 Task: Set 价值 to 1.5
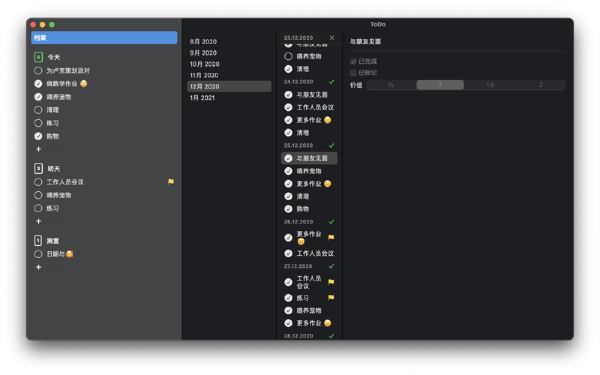(x=490, y=85)
